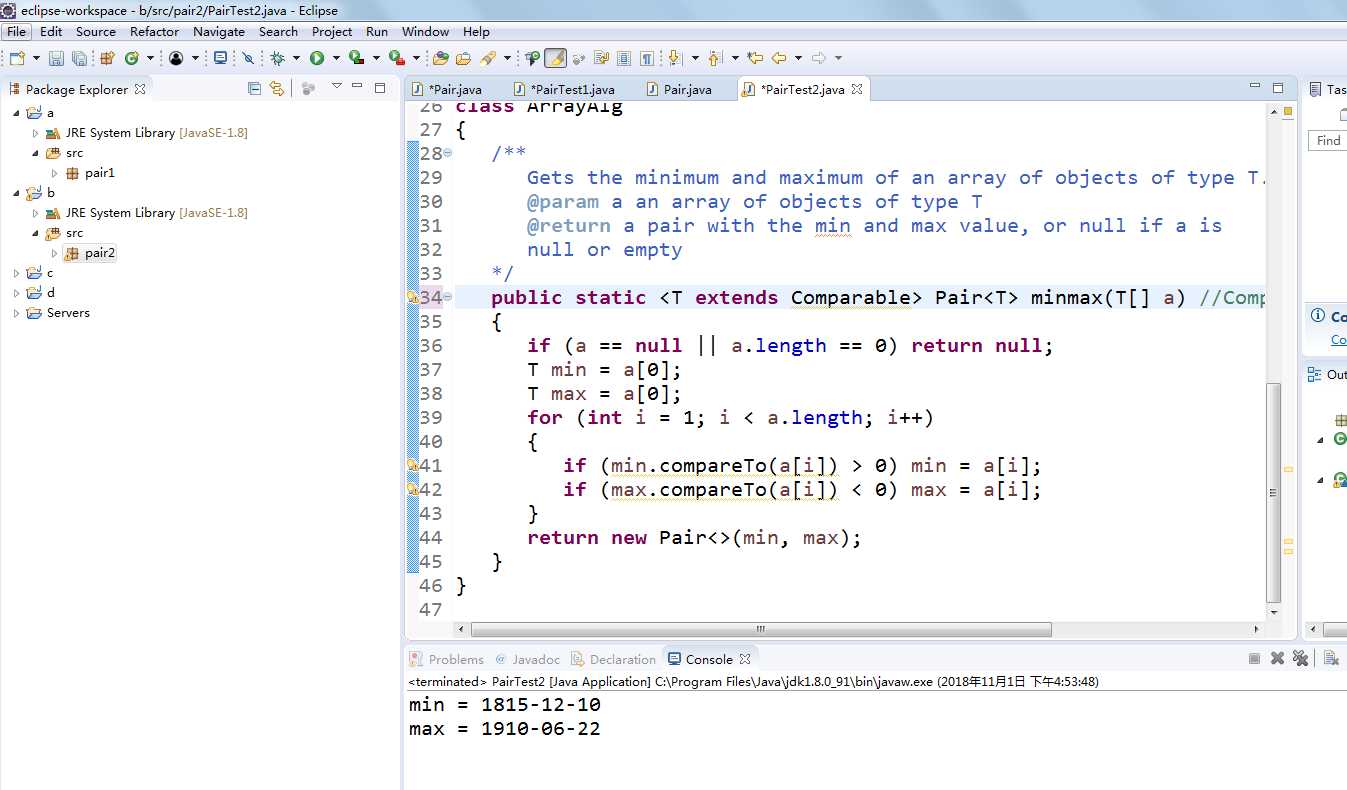
Task: Click Previous Annotation up arrow icon
Action: 714,58
